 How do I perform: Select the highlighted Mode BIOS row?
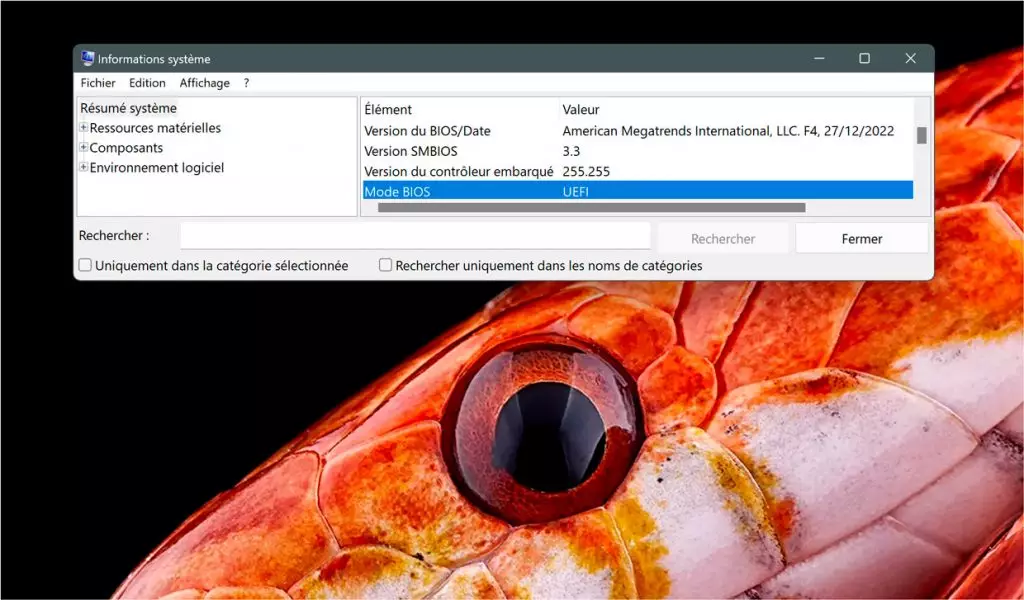click(x=638, y=191)
